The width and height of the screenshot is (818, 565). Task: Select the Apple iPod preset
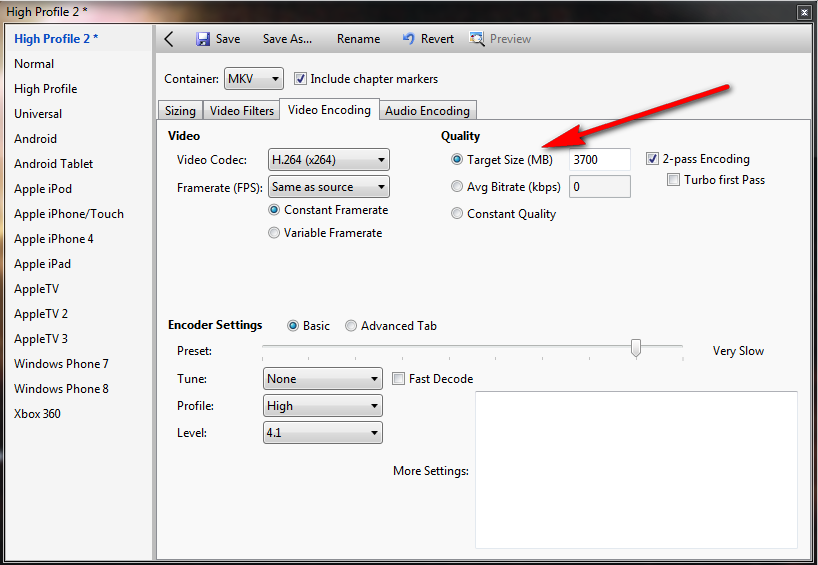pyautogui.click(x=43, y=189)
